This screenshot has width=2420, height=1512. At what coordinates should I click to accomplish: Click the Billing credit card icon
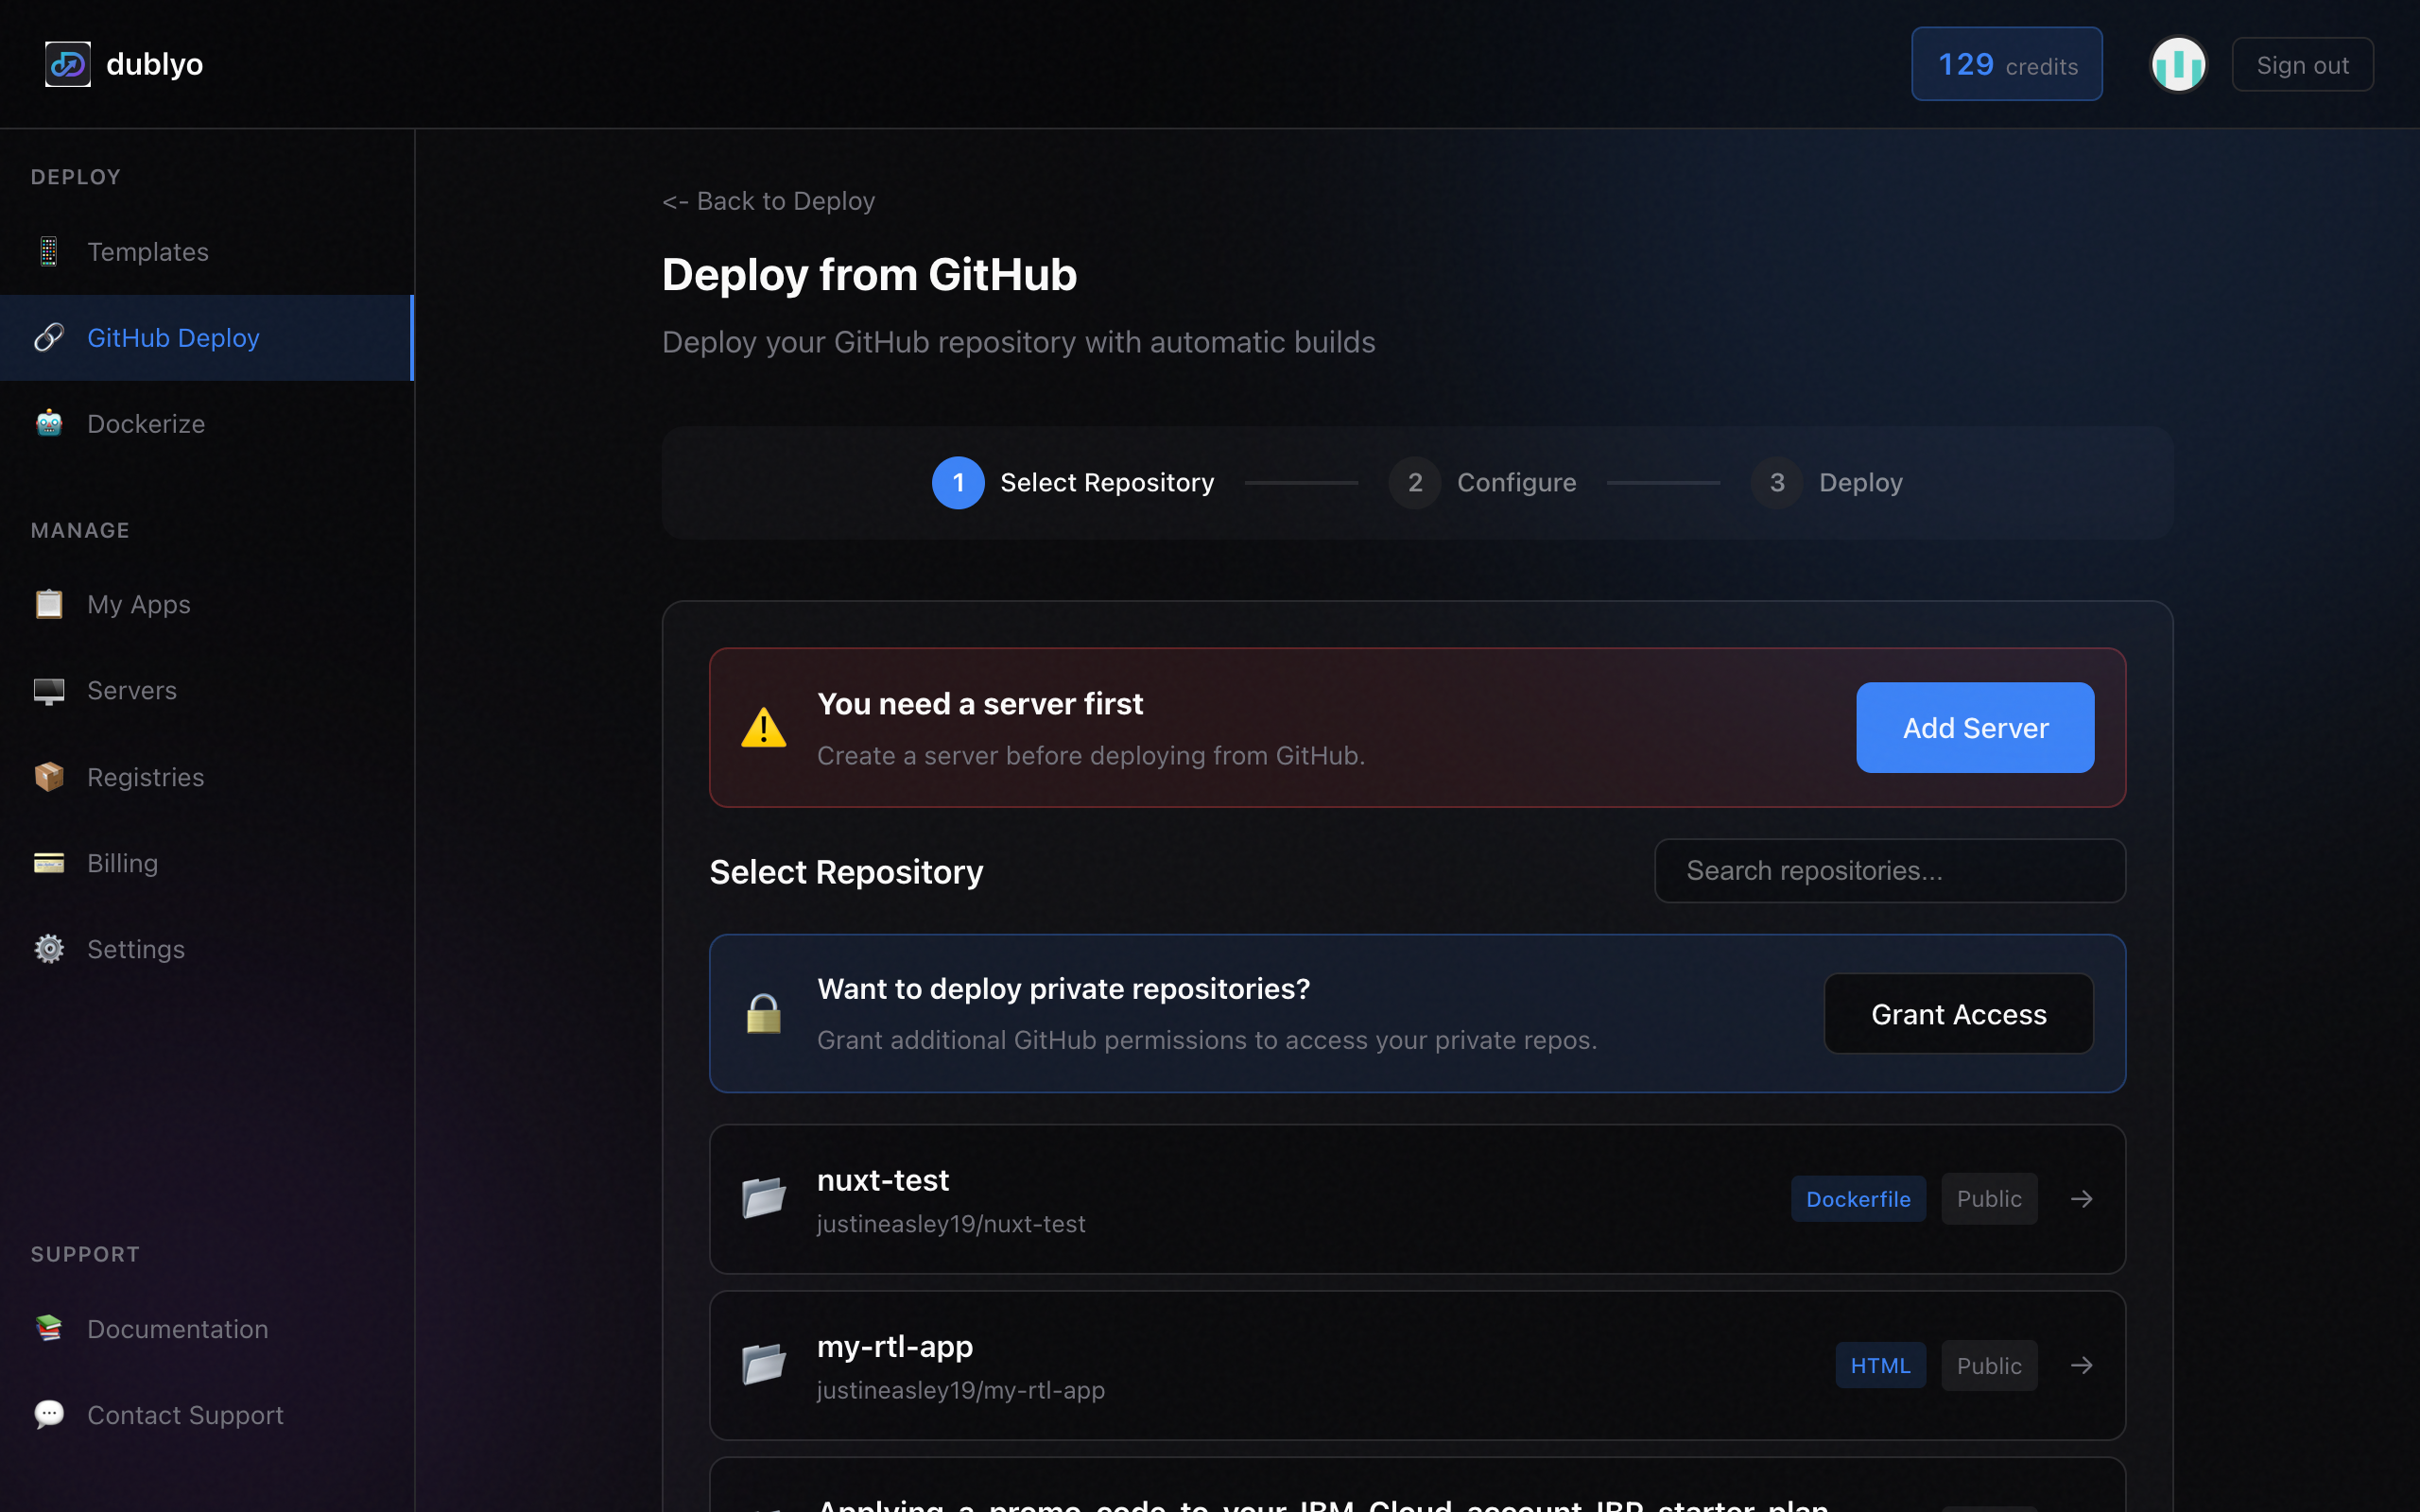click(x=48, y=863)
